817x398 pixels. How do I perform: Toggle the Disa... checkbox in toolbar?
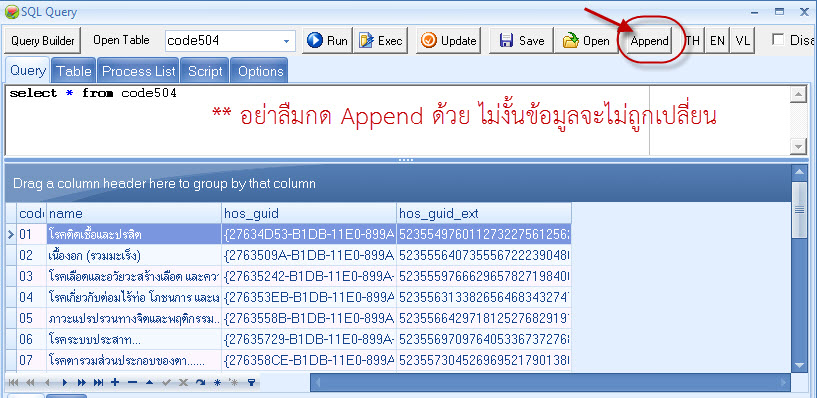pos(778,40)
